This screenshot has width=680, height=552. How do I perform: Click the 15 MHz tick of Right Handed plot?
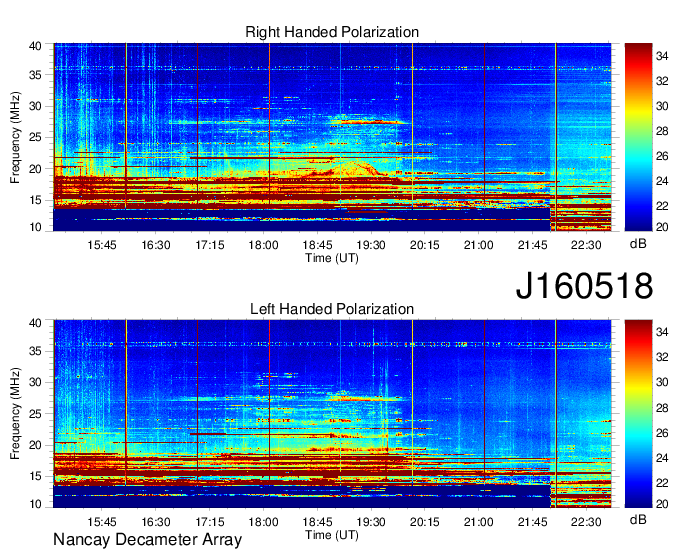[35, 200]
